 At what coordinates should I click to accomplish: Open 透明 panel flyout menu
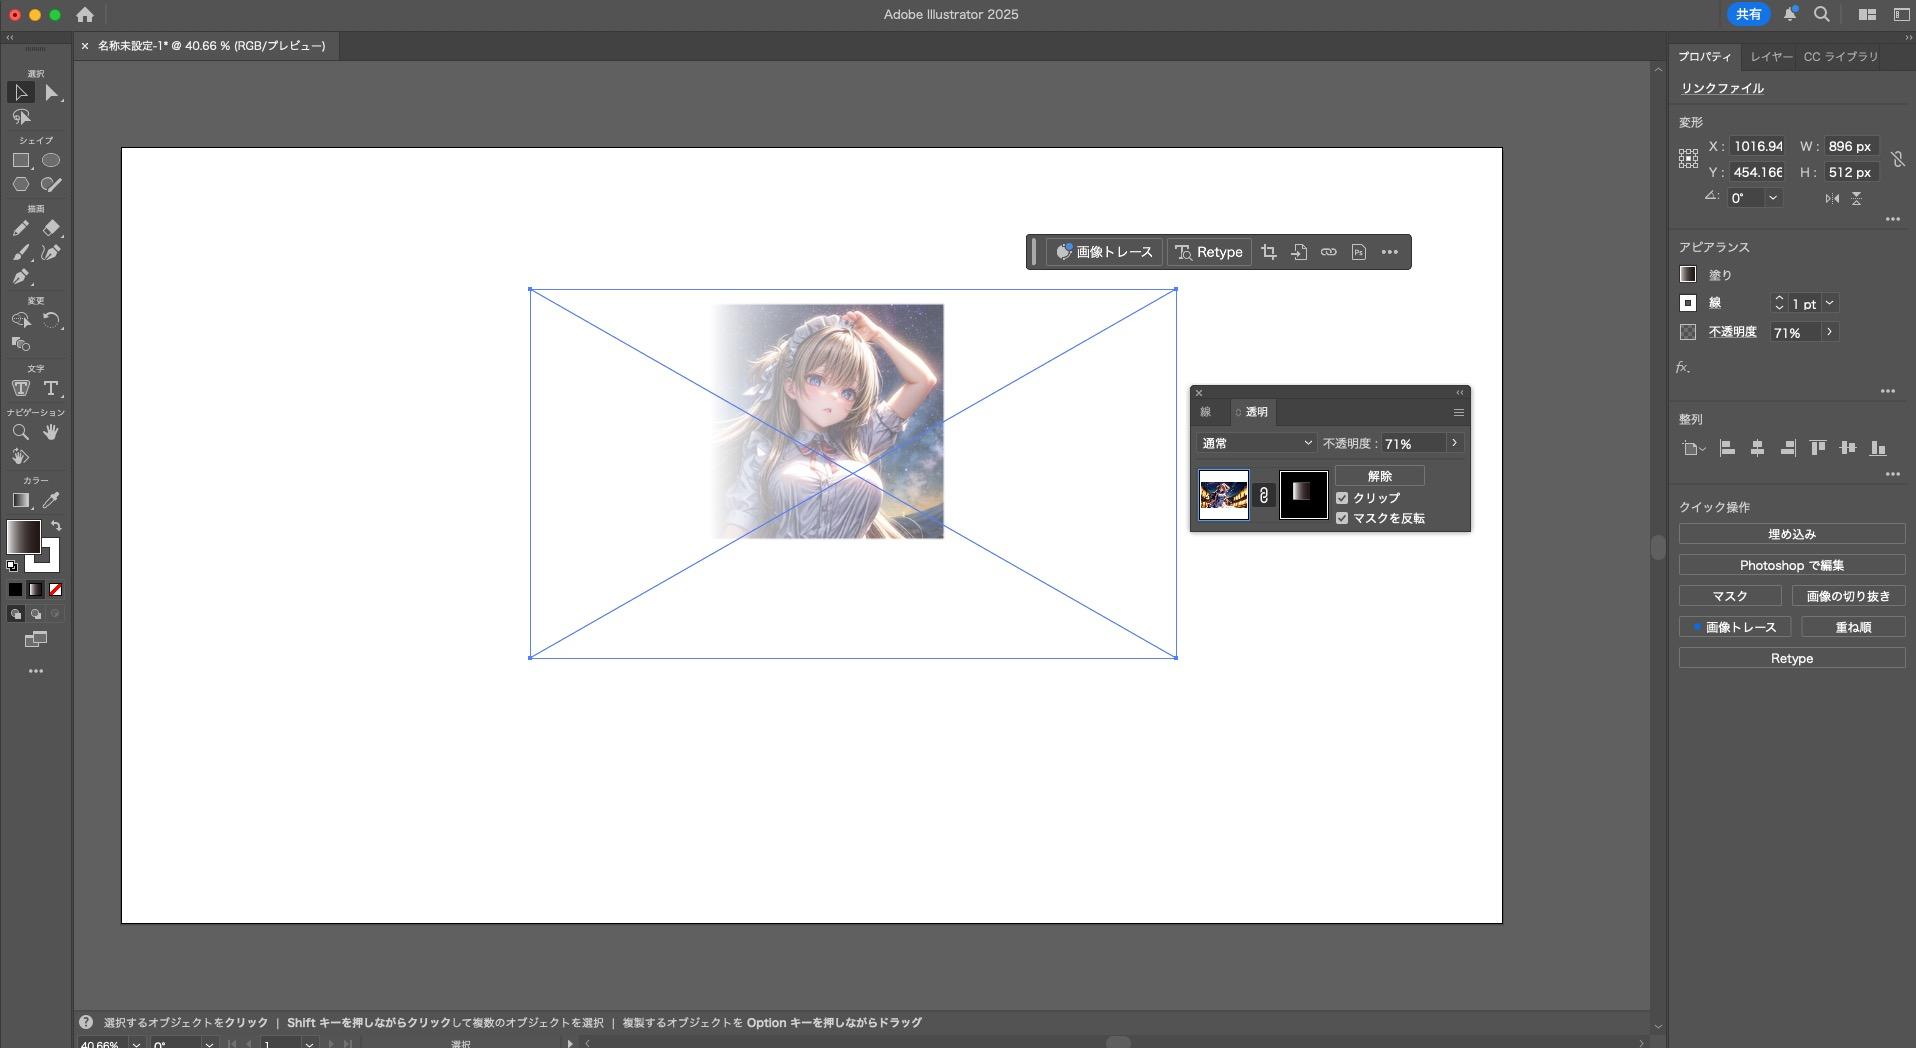(1459, 412)
